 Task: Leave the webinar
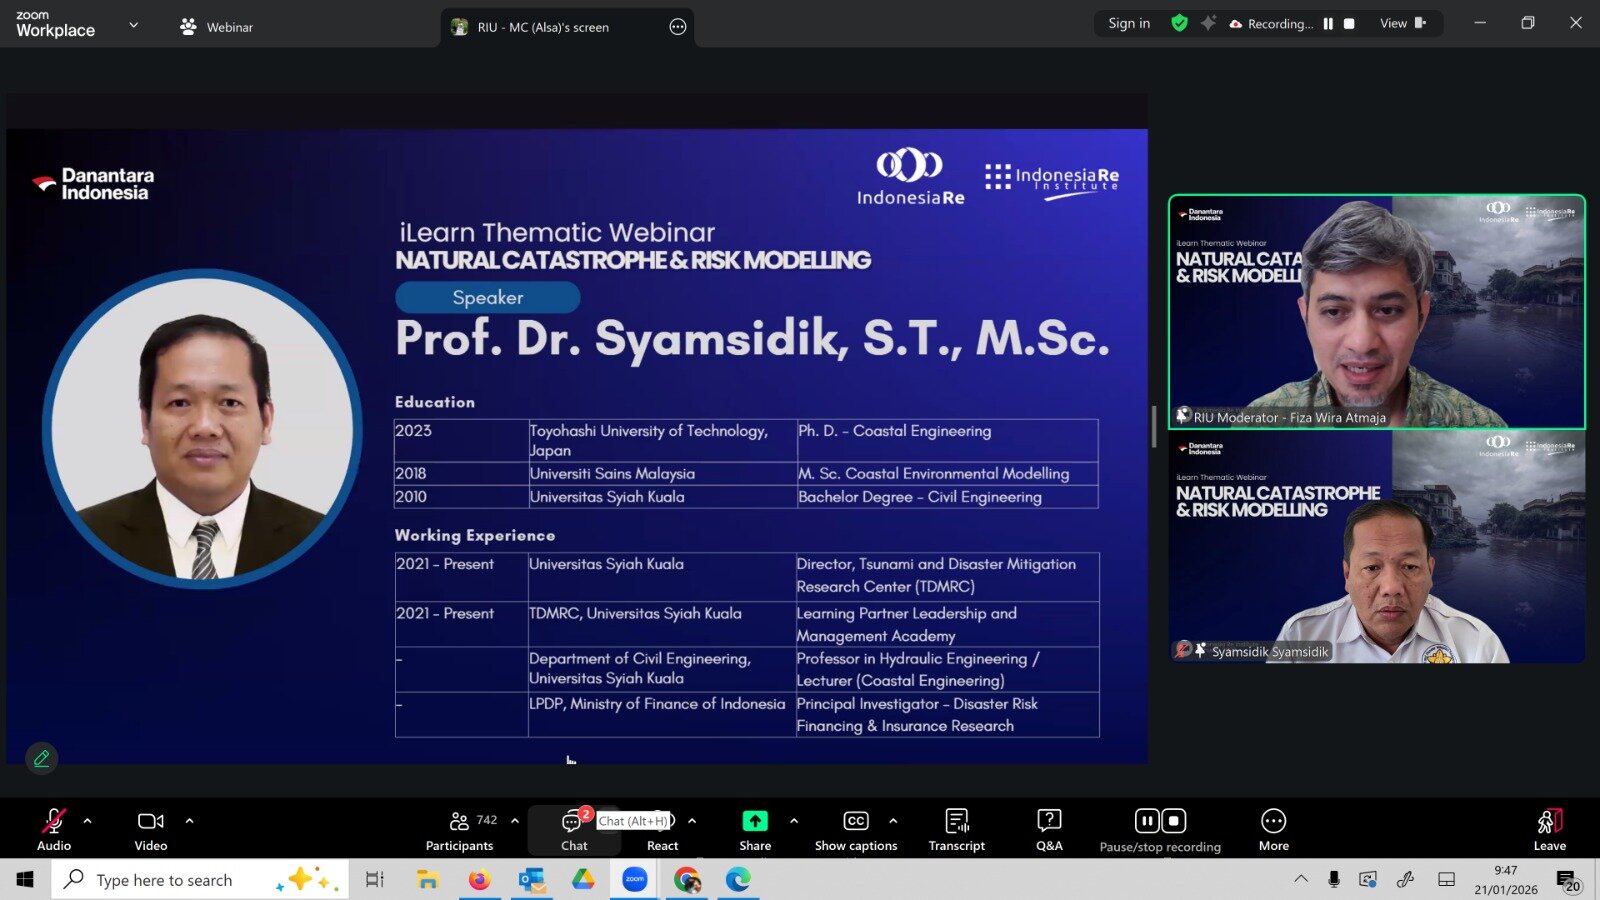click(1549, 830)
